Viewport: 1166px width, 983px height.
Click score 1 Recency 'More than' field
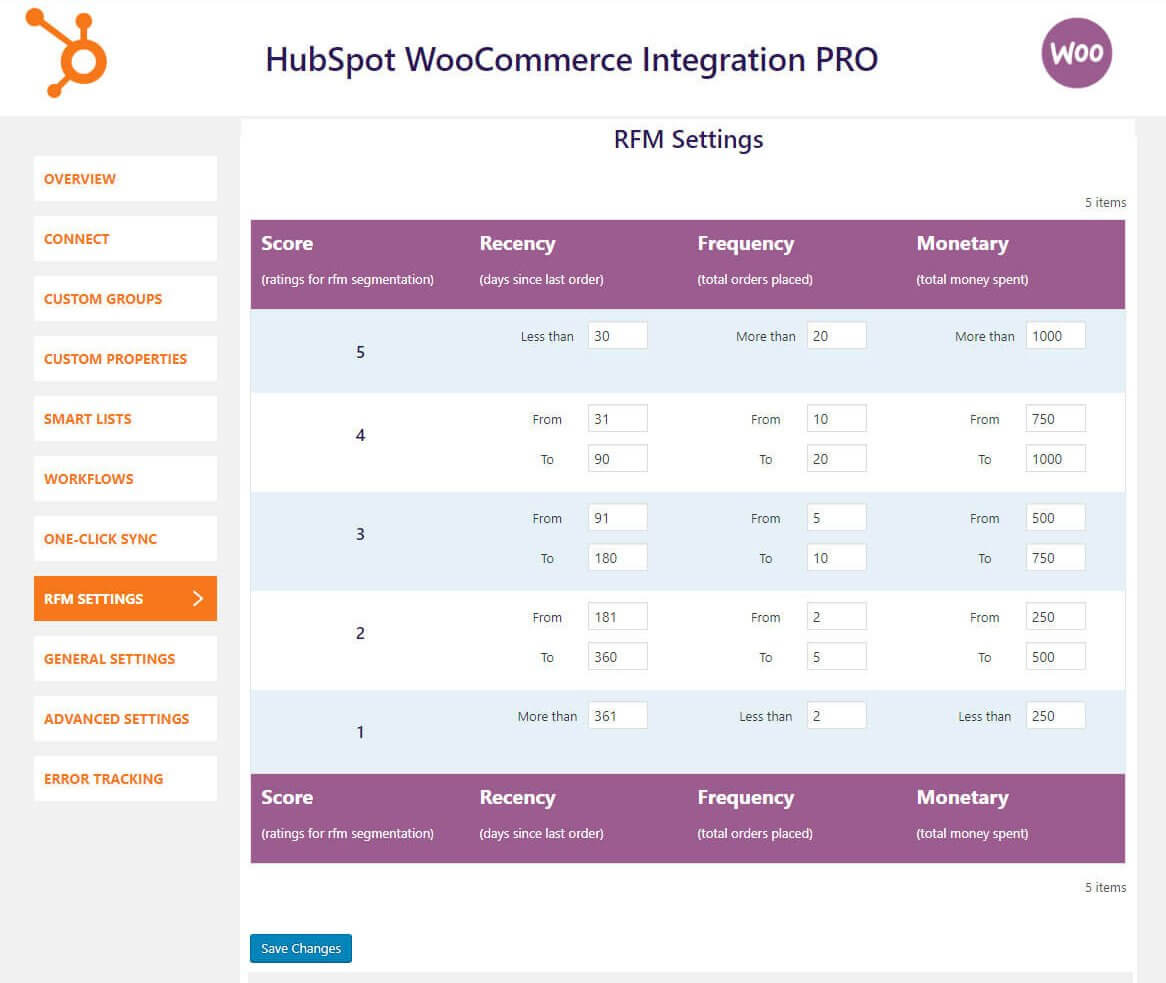click(617, 715)
